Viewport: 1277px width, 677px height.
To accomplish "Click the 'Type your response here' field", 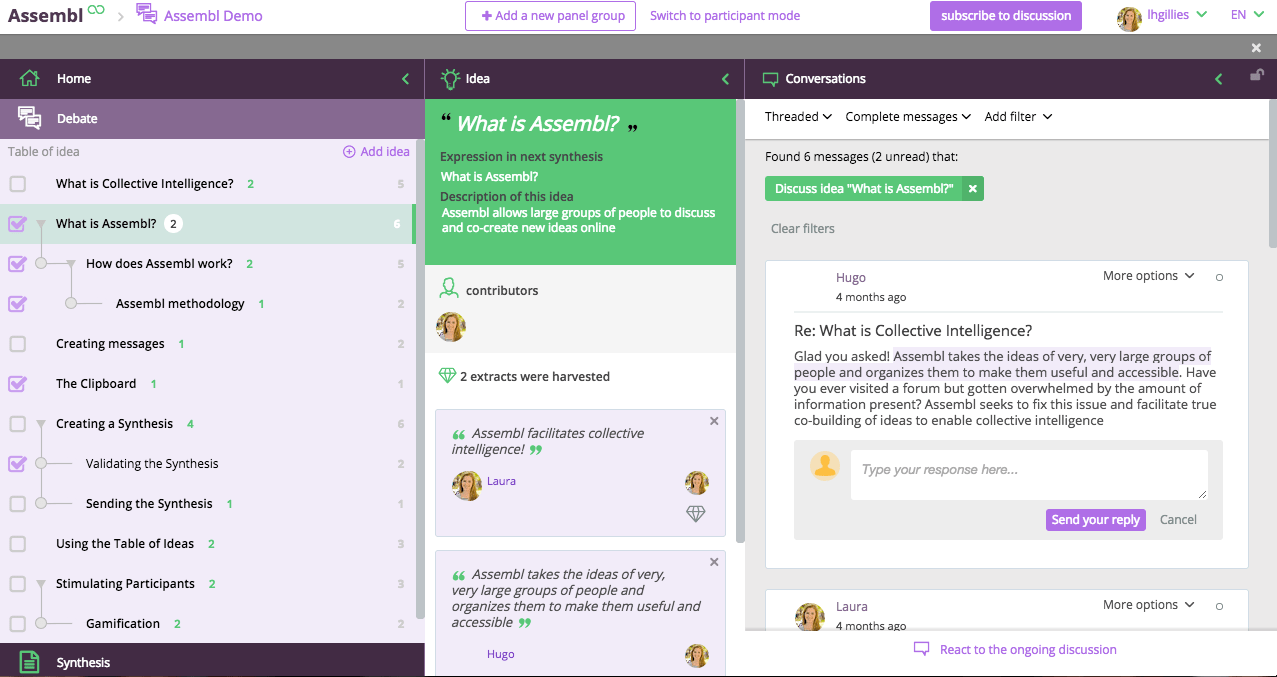I will (1029, 475).
